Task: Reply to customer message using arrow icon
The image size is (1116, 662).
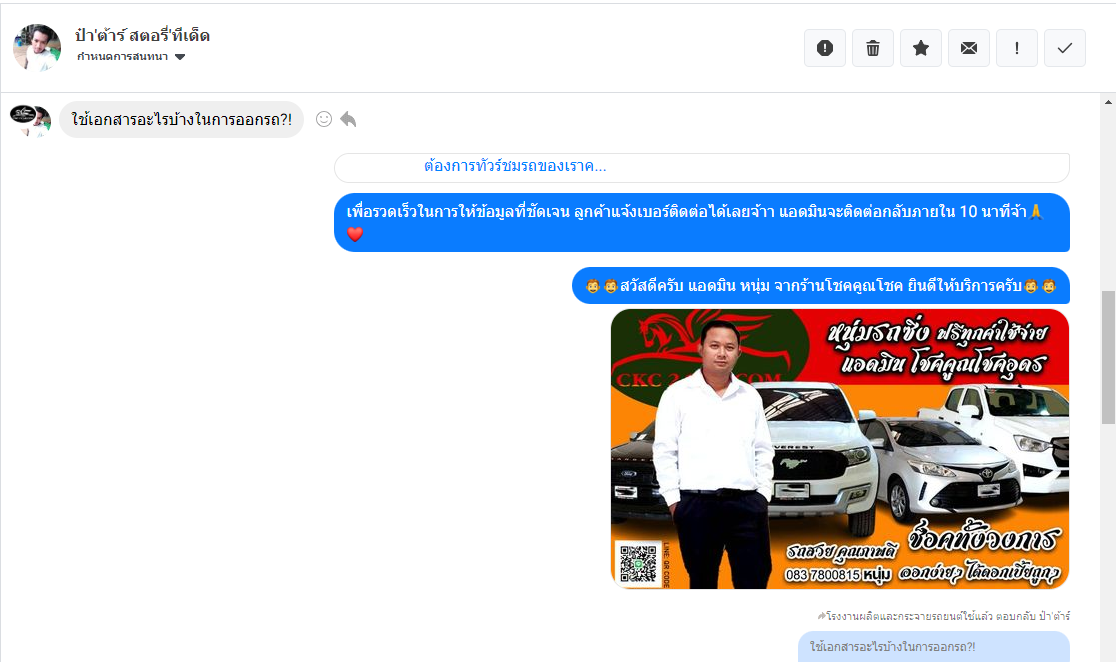Action: pyautogui.click(x=348, y=119)
